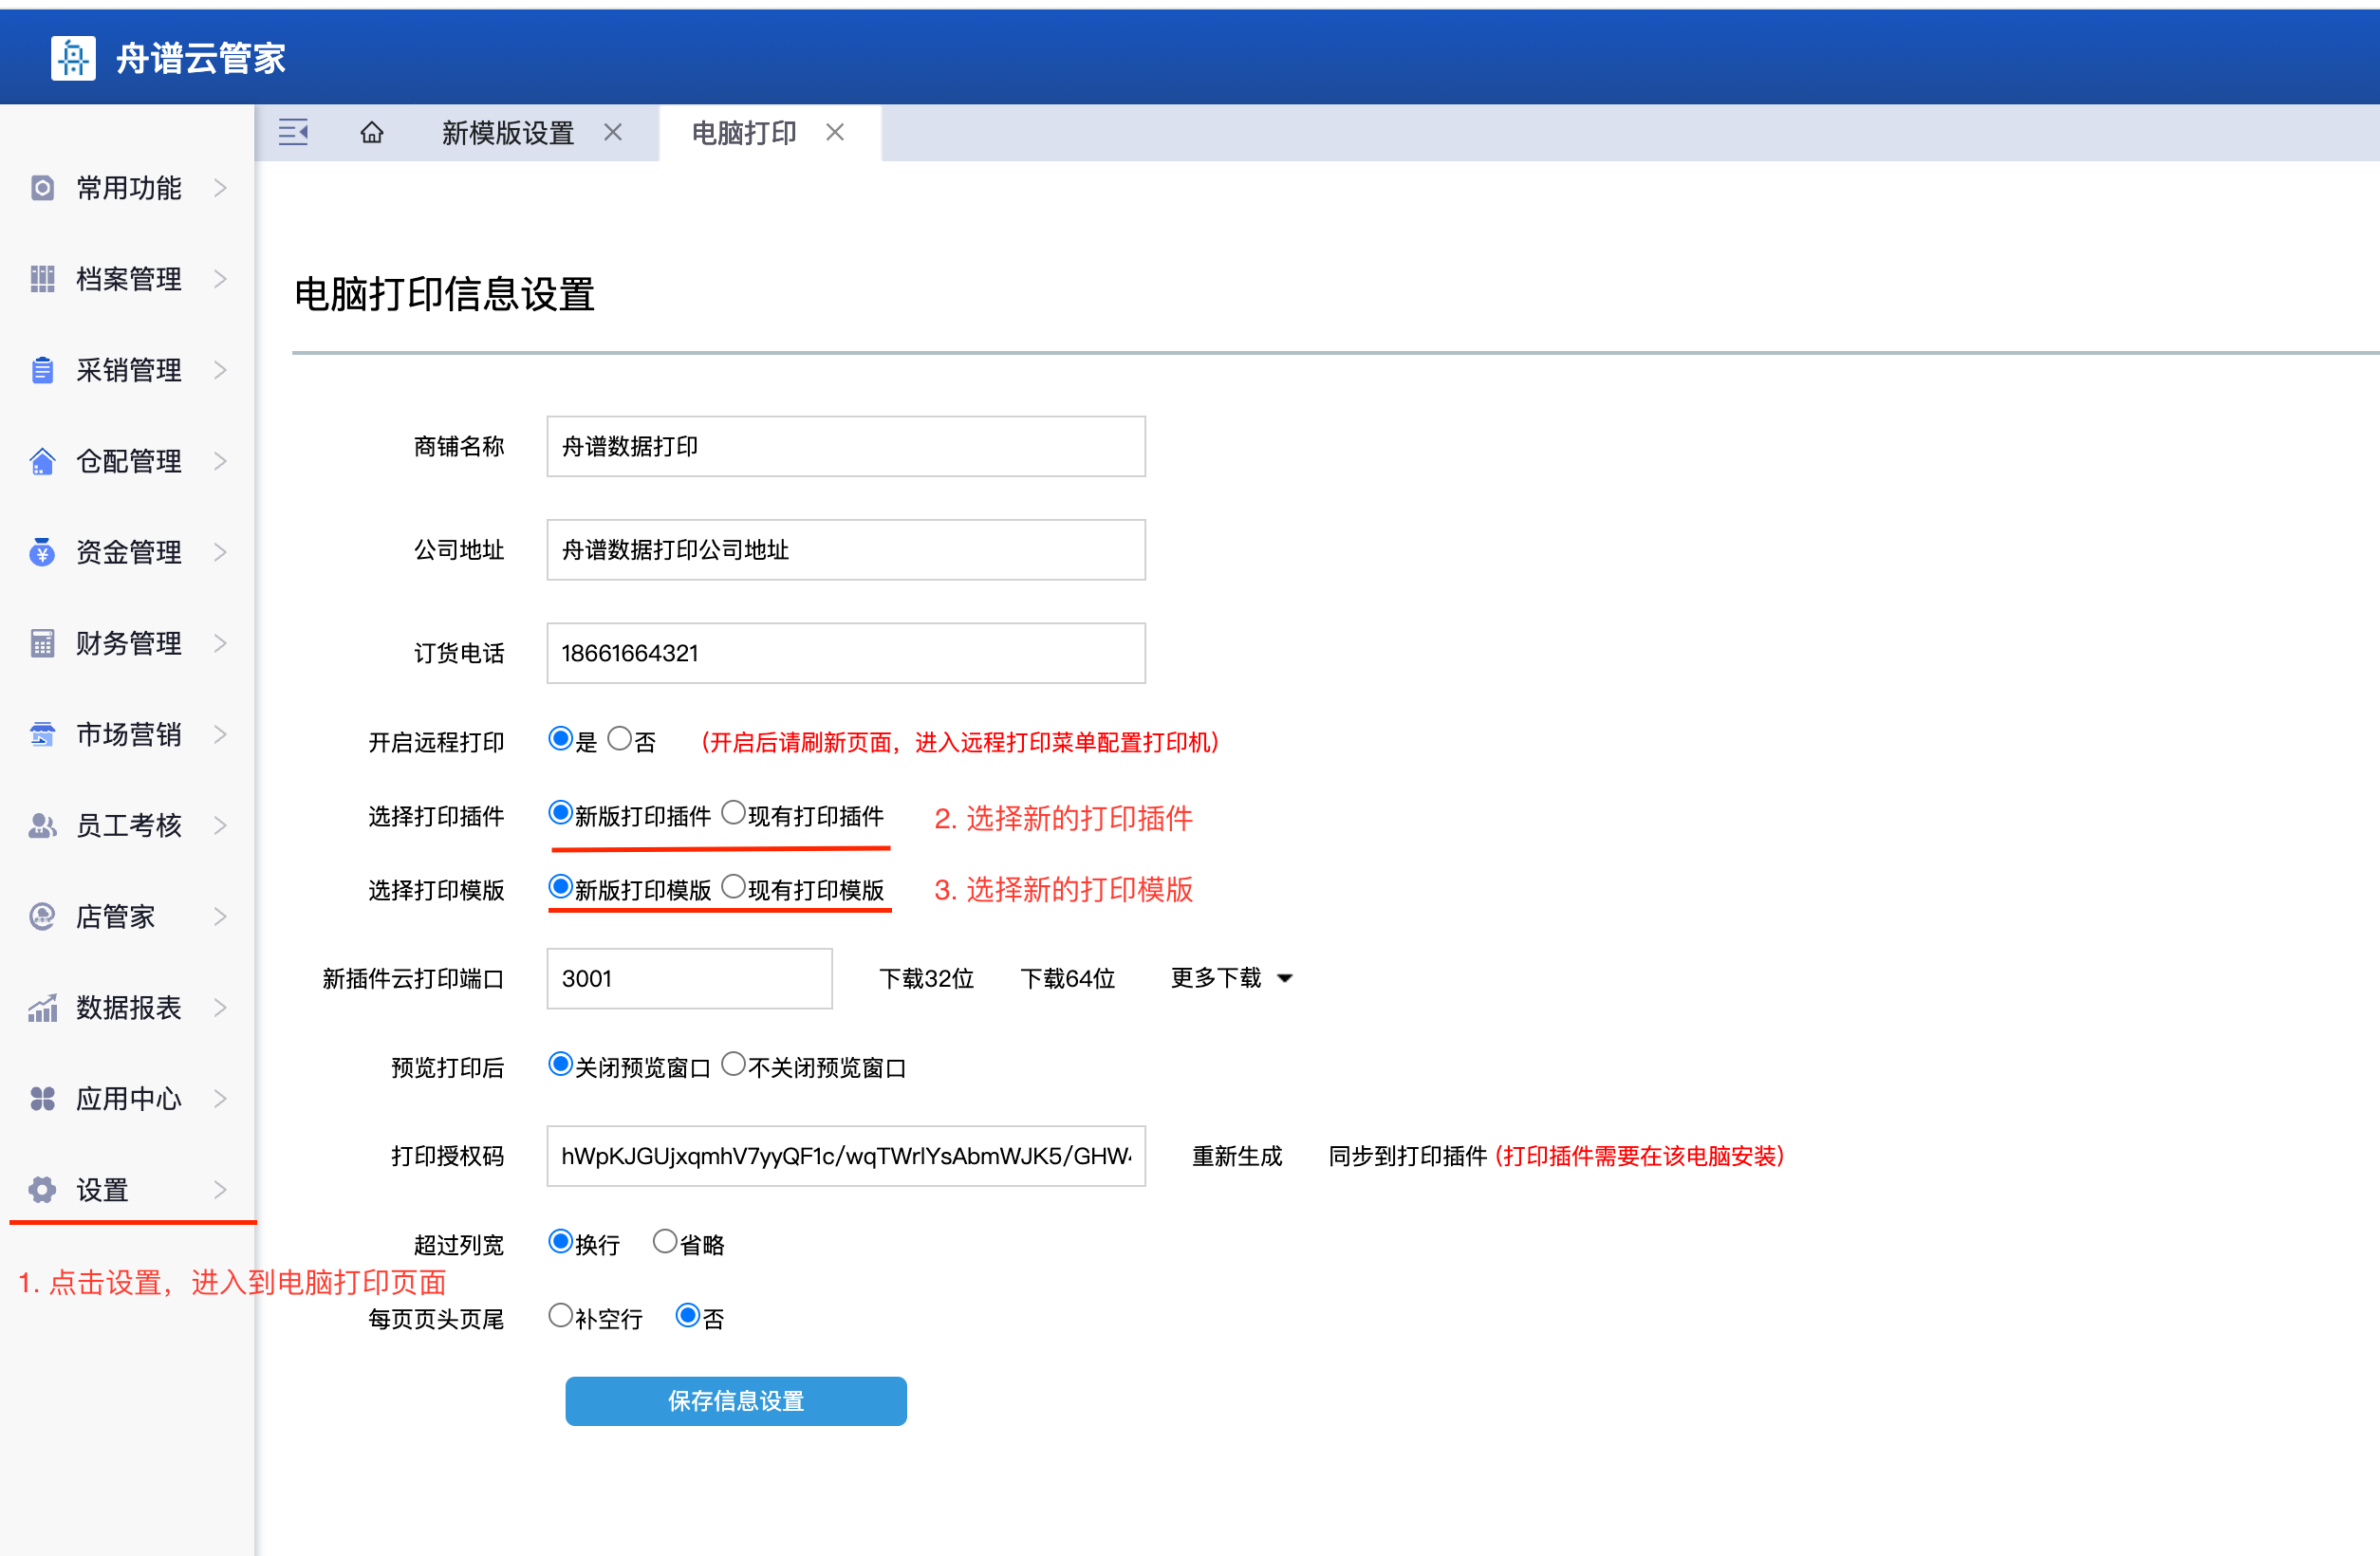The height and width of the screenshot is (1556, 2380).
Task: Click the 档案管理 grid icon
Action: point(42,279)
